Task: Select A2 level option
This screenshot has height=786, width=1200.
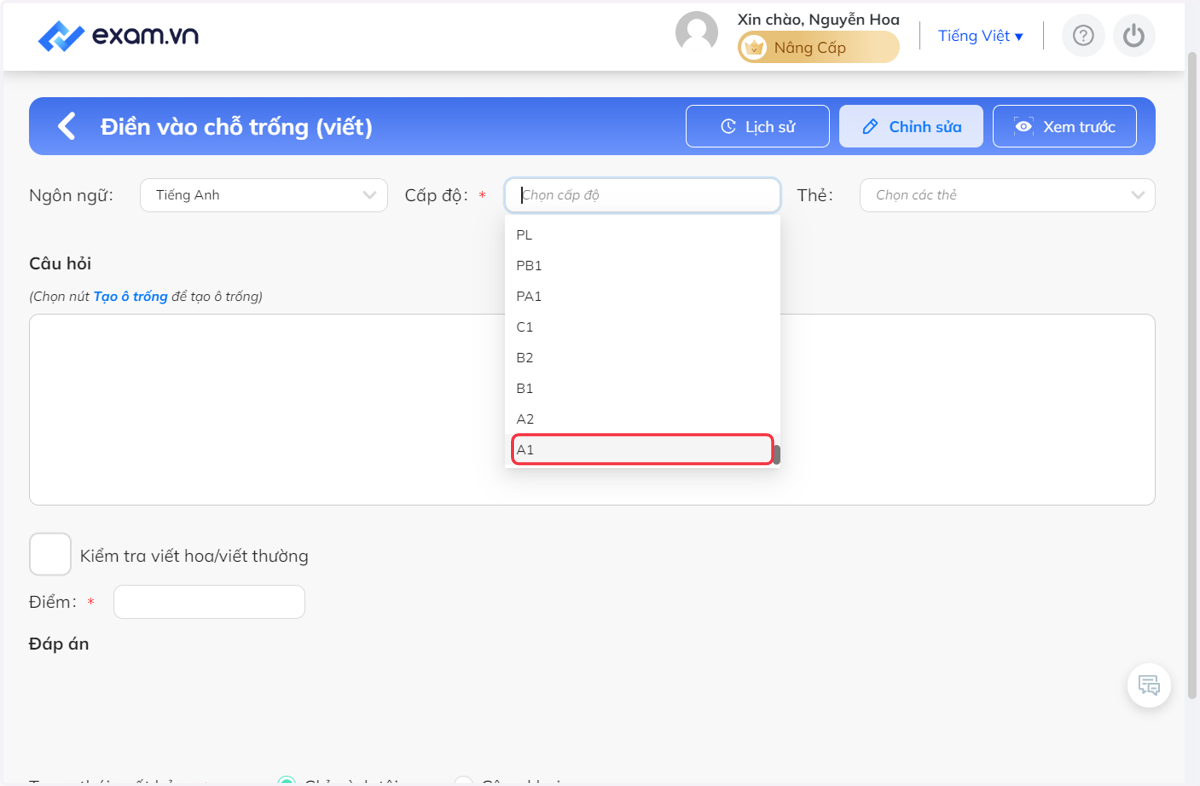Action: pos(642,419)
